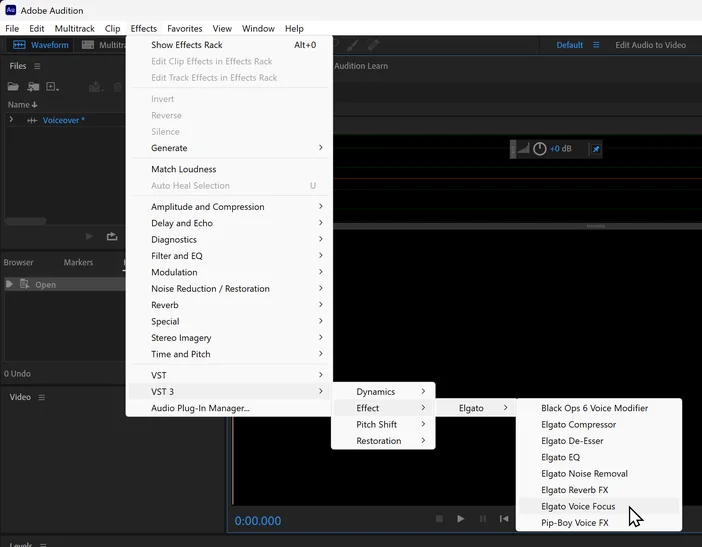Open the Video panel menu icon
Image resolution: width=702 pixels, height=547 pixels.
(42, 397)
